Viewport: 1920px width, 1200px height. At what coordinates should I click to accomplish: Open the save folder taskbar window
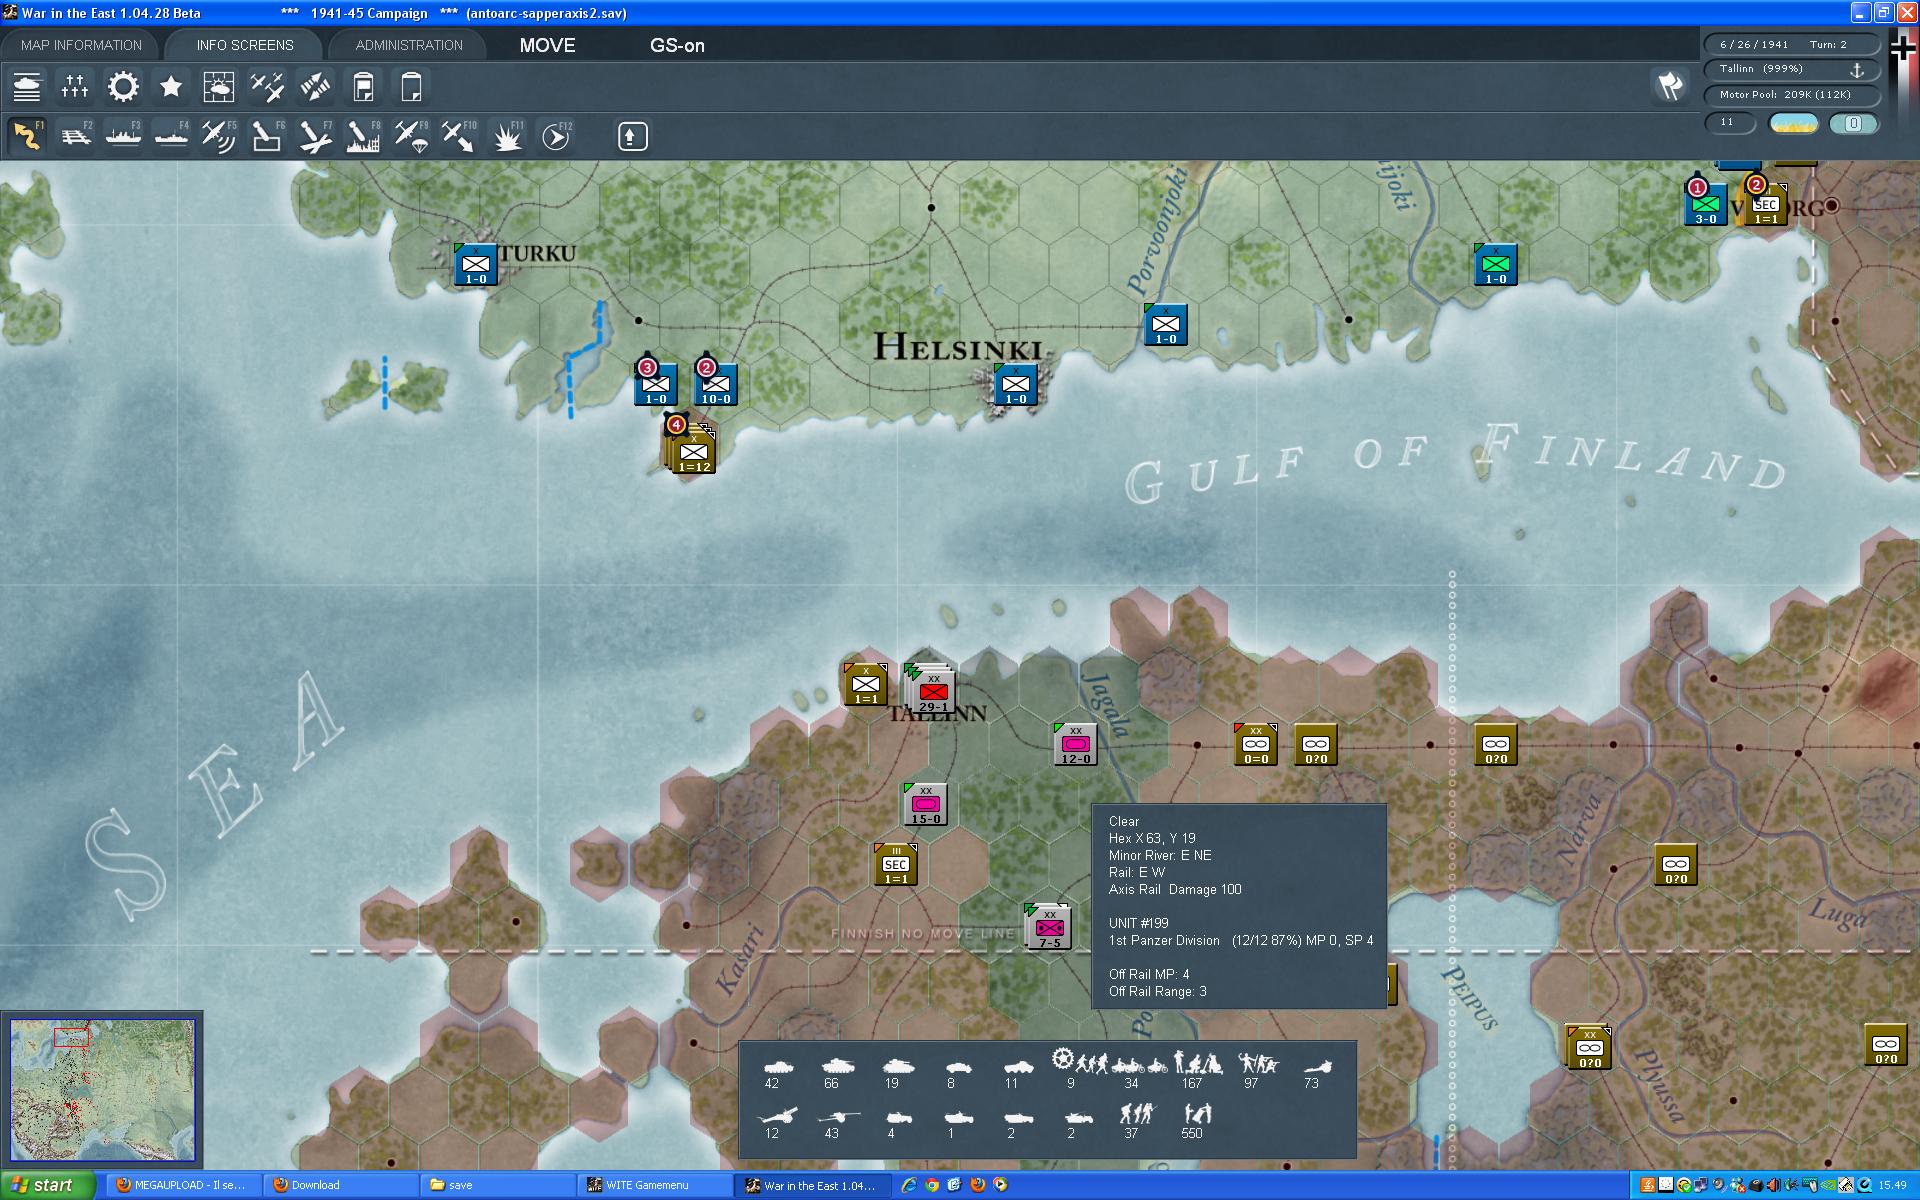[497, 1185]
